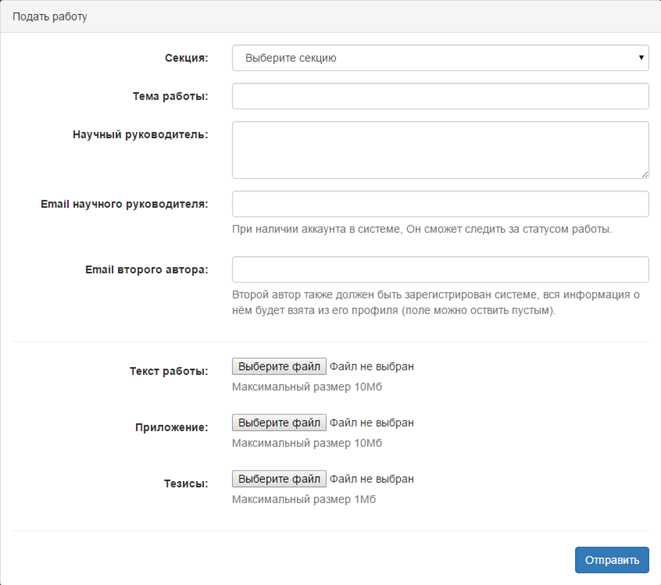661x585 pixels.
Task: Click the Отправить submit button
Action: point(612,560)
